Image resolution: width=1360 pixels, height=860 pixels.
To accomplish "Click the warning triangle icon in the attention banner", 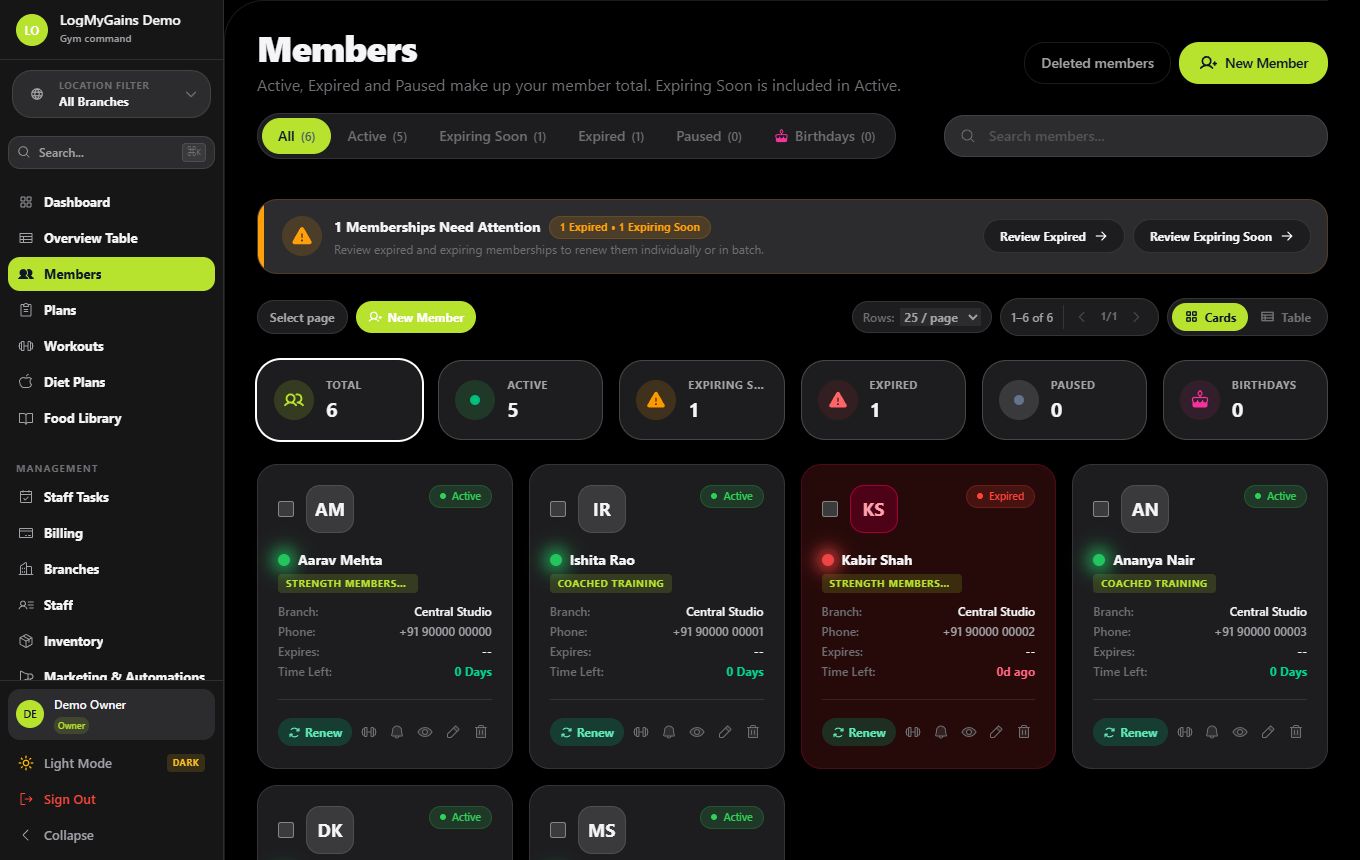I will pos(302,236).
